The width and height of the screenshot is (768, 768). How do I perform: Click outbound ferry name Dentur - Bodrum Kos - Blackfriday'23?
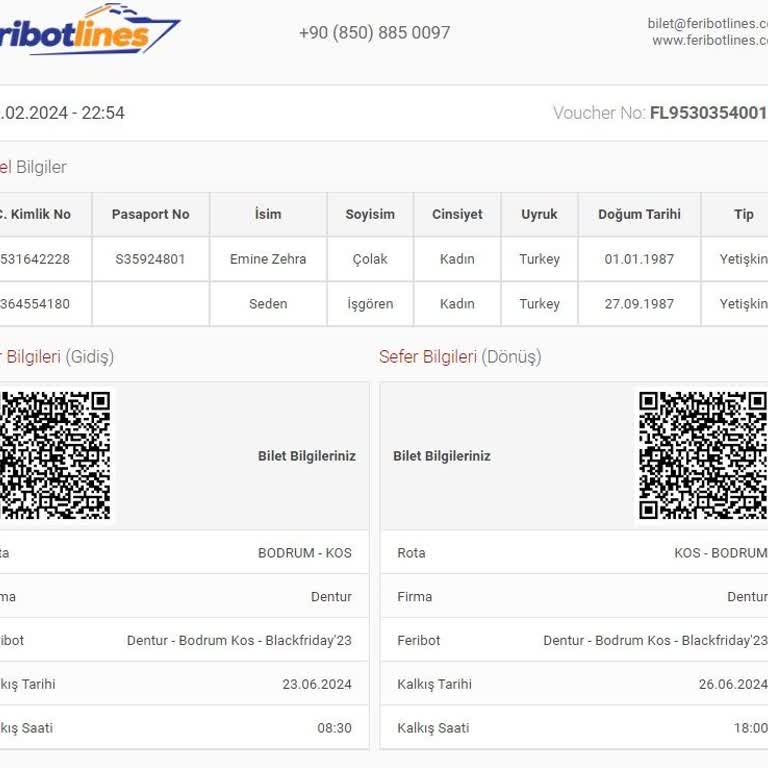(239, 640)
